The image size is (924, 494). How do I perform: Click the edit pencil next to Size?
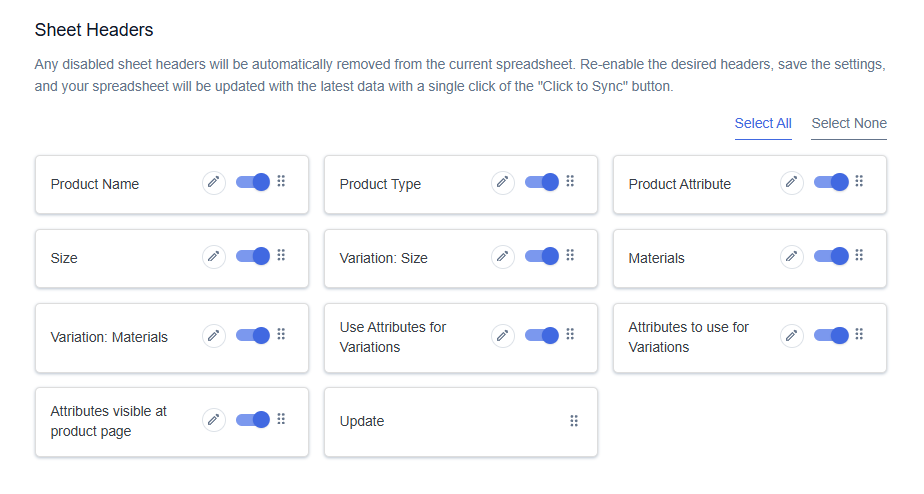pos(214,257)
